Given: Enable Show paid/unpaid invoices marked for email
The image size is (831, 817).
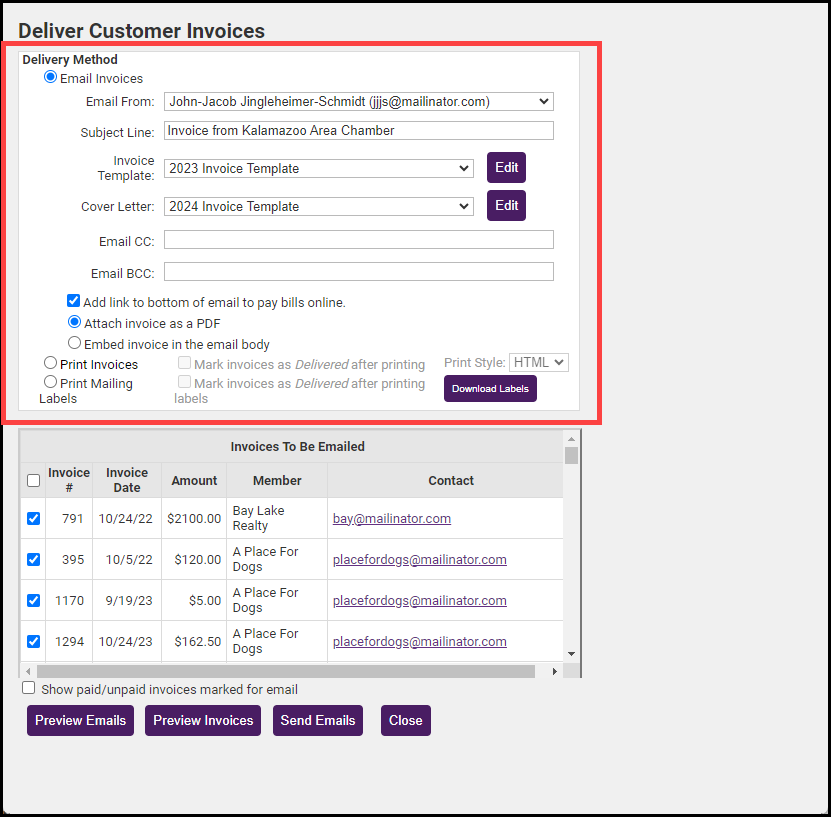Looking at the screenshot, I should tap(29, 688).
